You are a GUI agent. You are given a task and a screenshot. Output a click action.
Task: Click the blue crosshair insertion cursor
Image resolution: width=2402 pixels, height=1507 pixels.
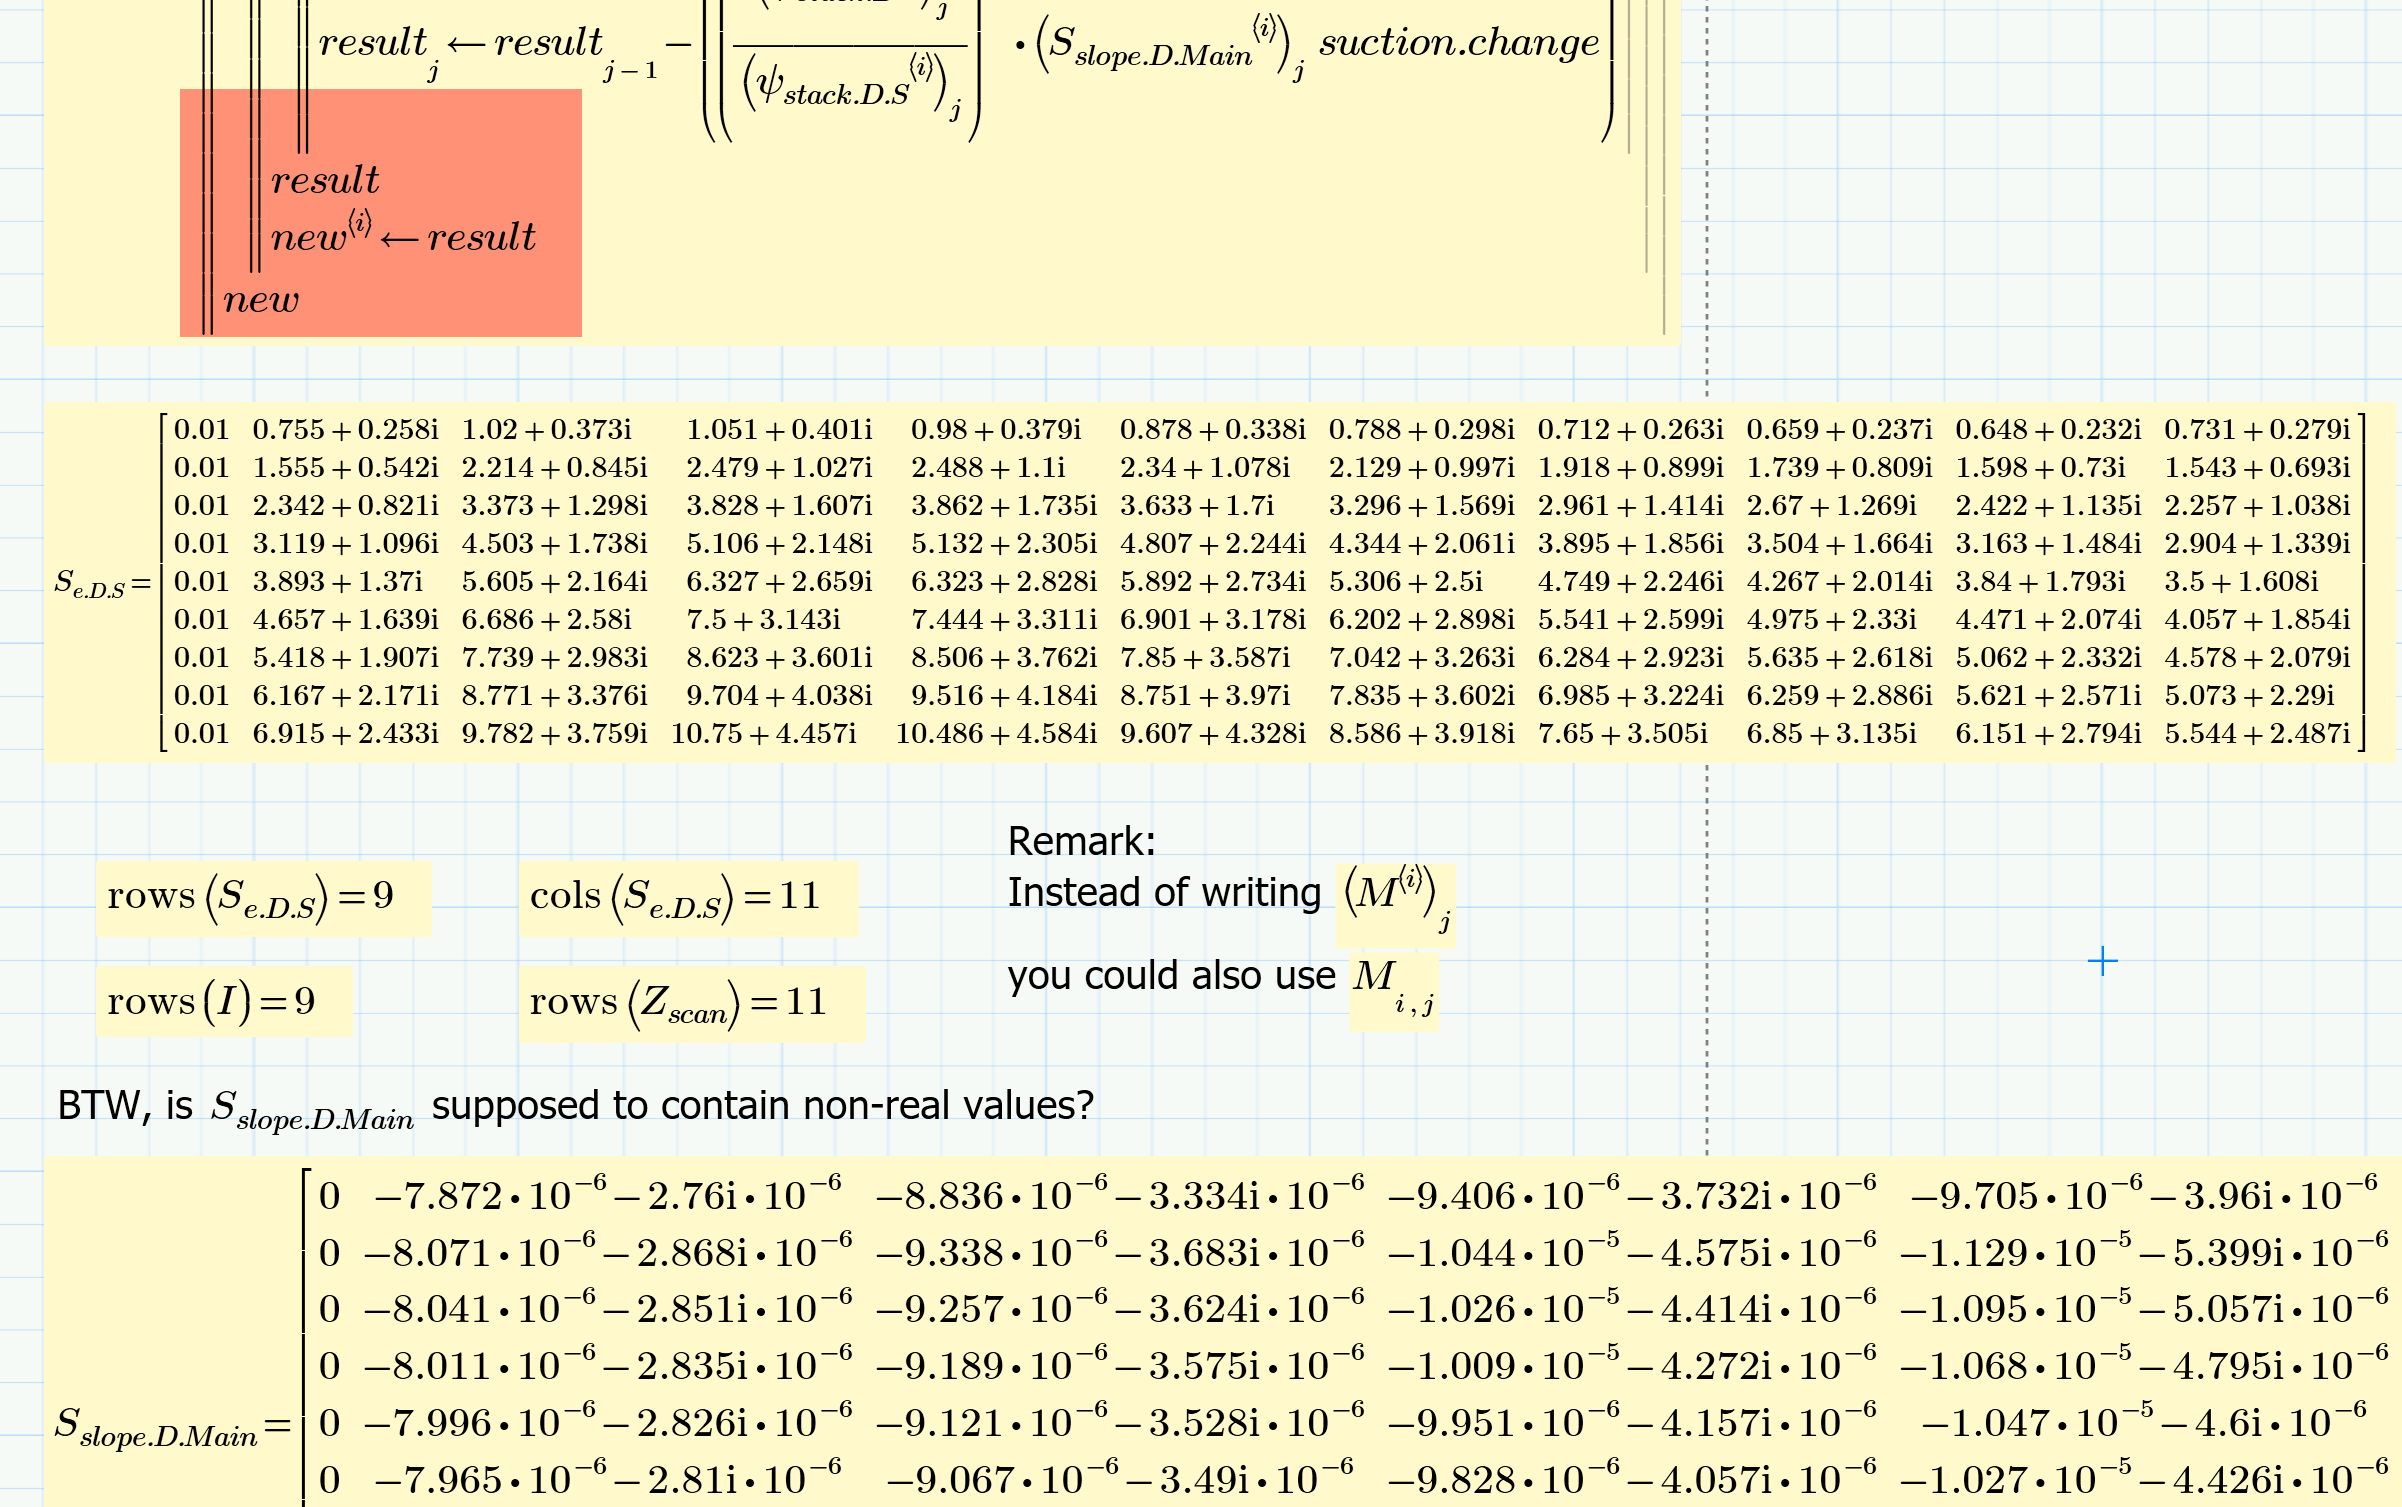2102,961
